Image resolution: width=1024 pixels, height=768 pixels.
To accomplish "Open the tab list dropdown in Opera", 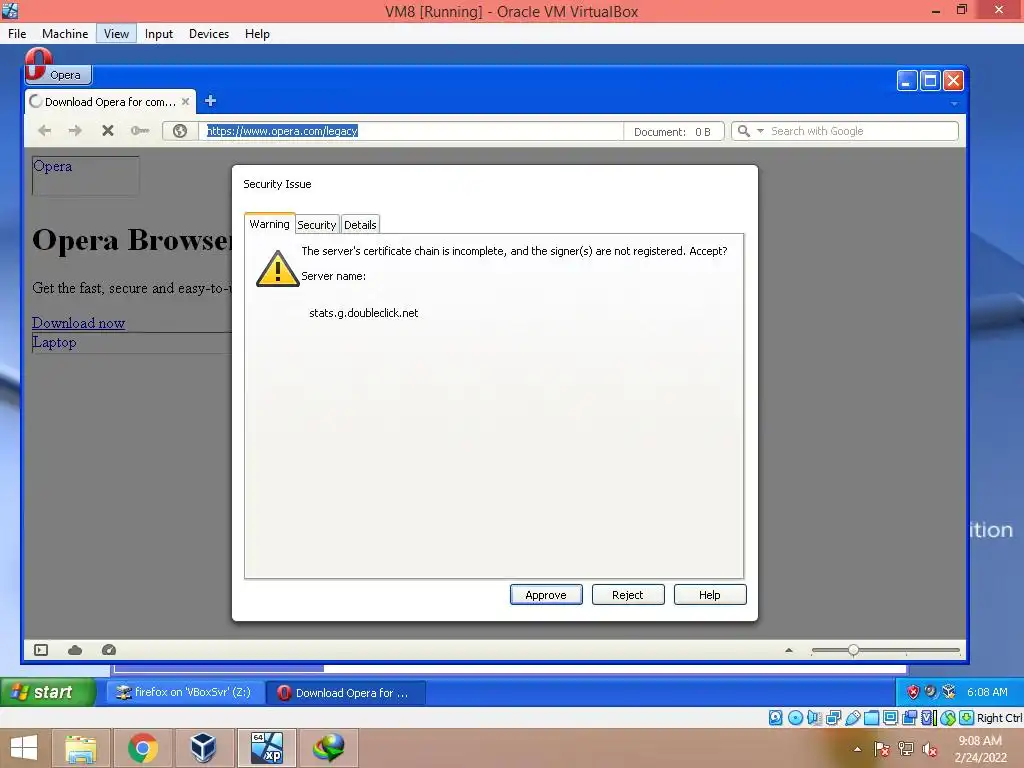I will [x=954, y=104].
